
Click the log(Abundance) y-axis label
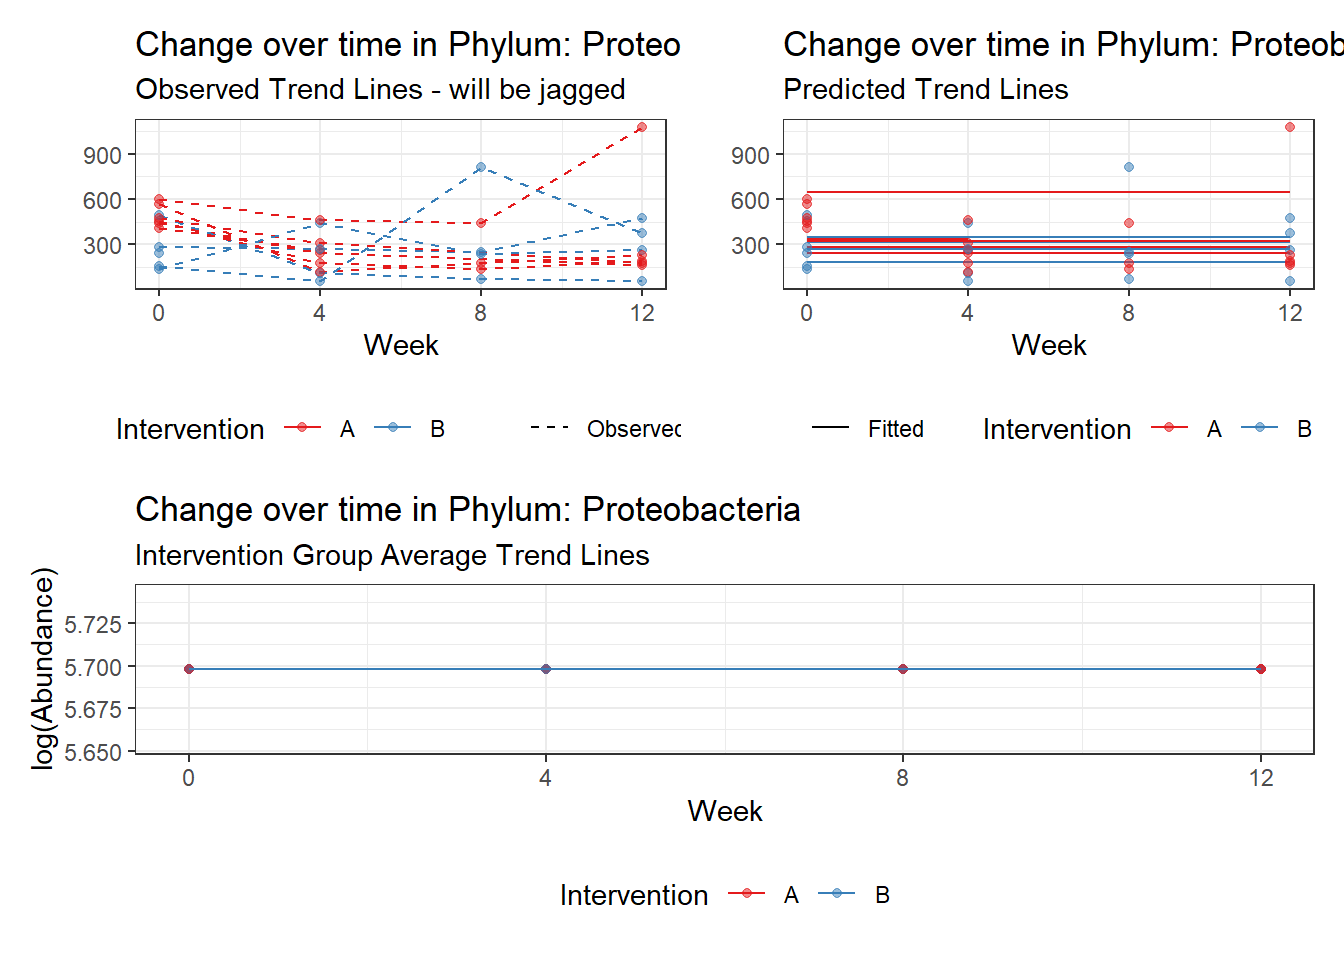pos(43,668)
